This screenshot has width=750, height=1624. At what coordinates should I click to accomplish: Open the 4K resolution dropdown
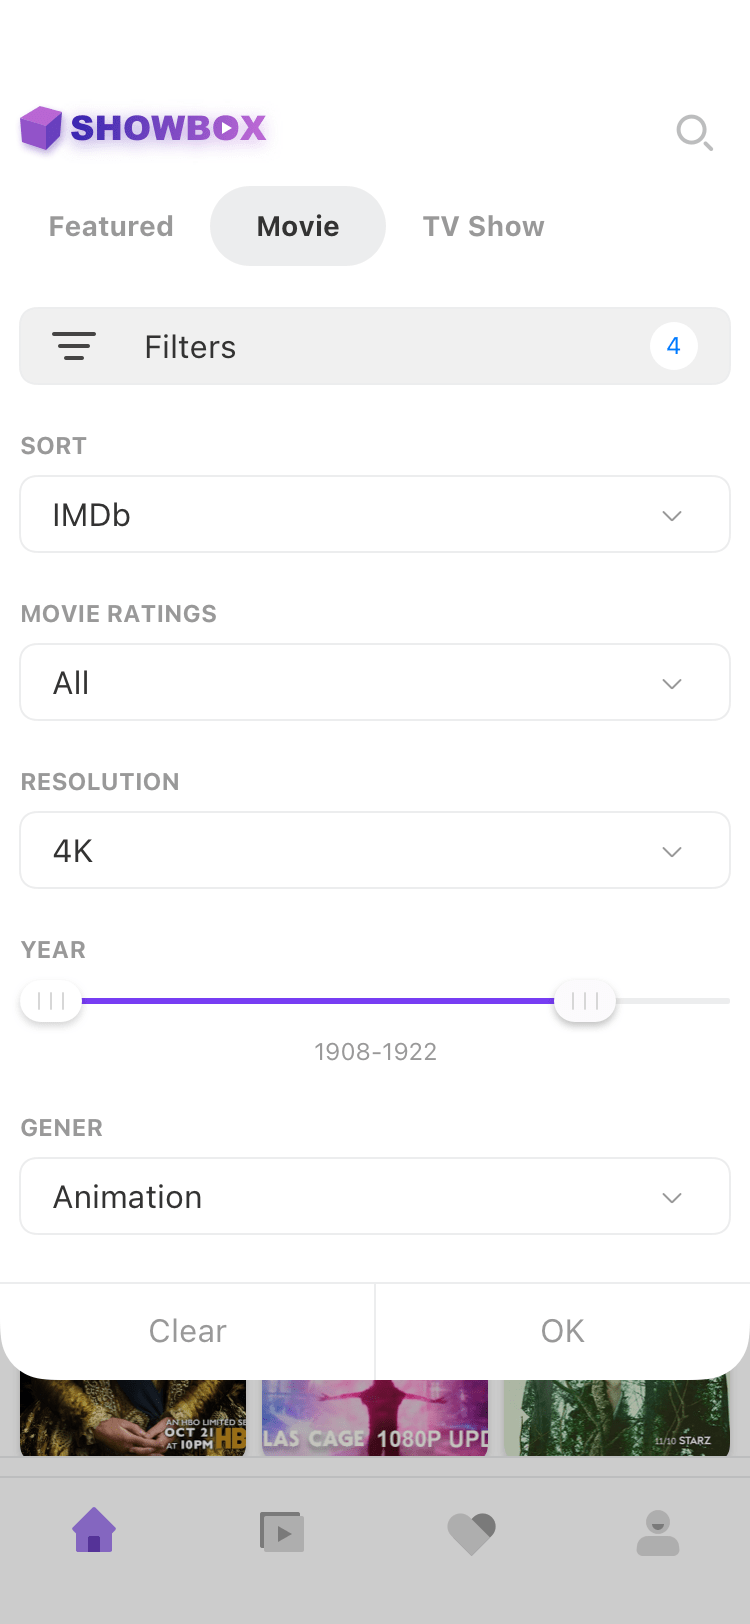[x=375, y=851]
